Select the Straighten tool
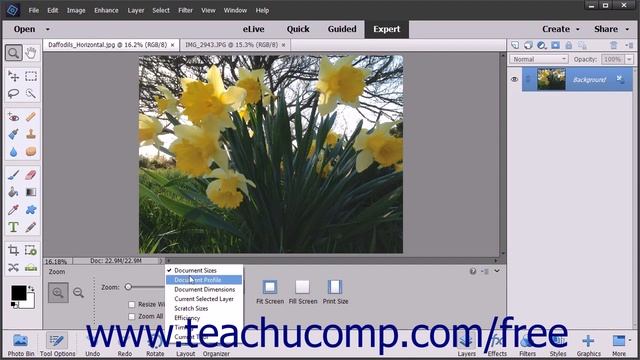 [x=31, y=268]
